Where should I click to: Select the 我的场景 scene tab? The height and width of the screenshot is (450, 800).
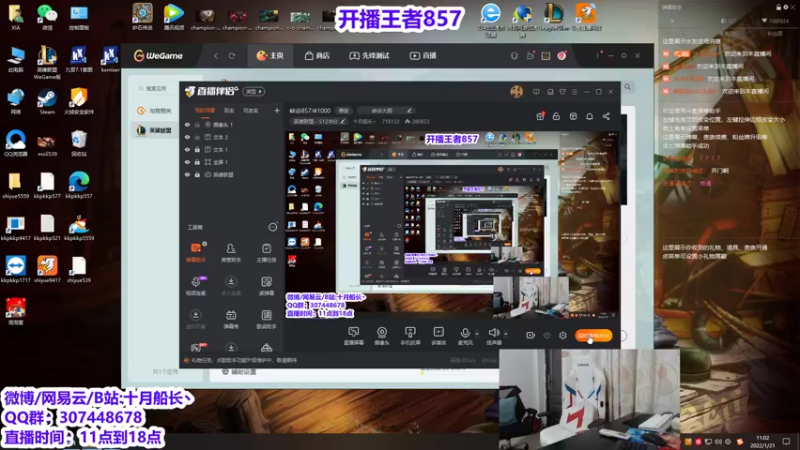[x=205, y=110]
